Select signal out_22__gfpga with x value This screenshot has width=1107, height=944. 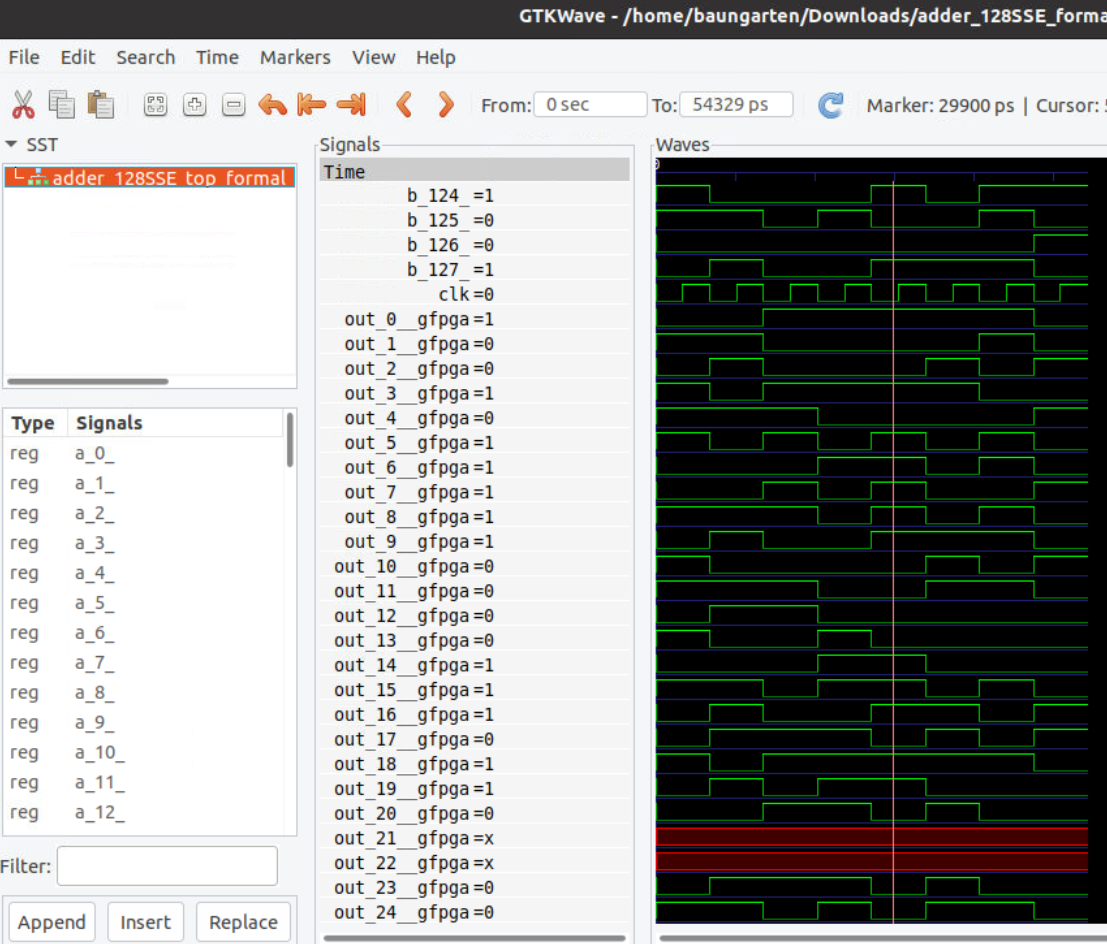click(x=474, y=863)
